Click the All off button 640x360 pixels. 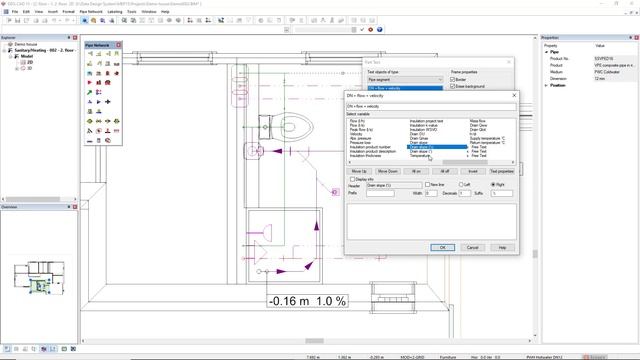click(x=445, y=171)
